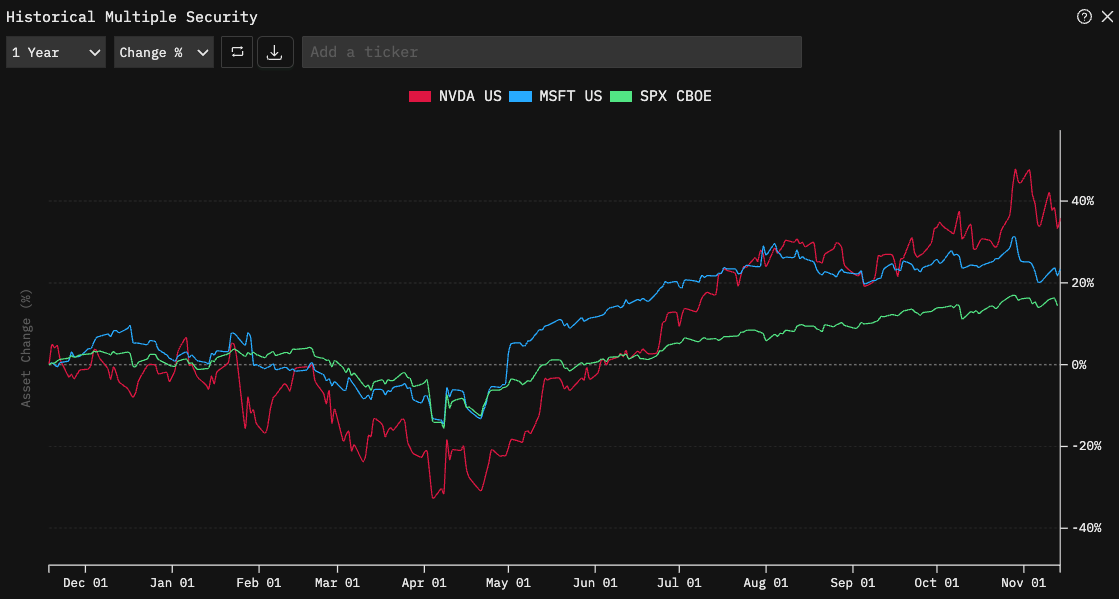The height and width of the screenshot is (599, 1119).
Task: Focus the Add a ticker input field
Action: point(552,52)
